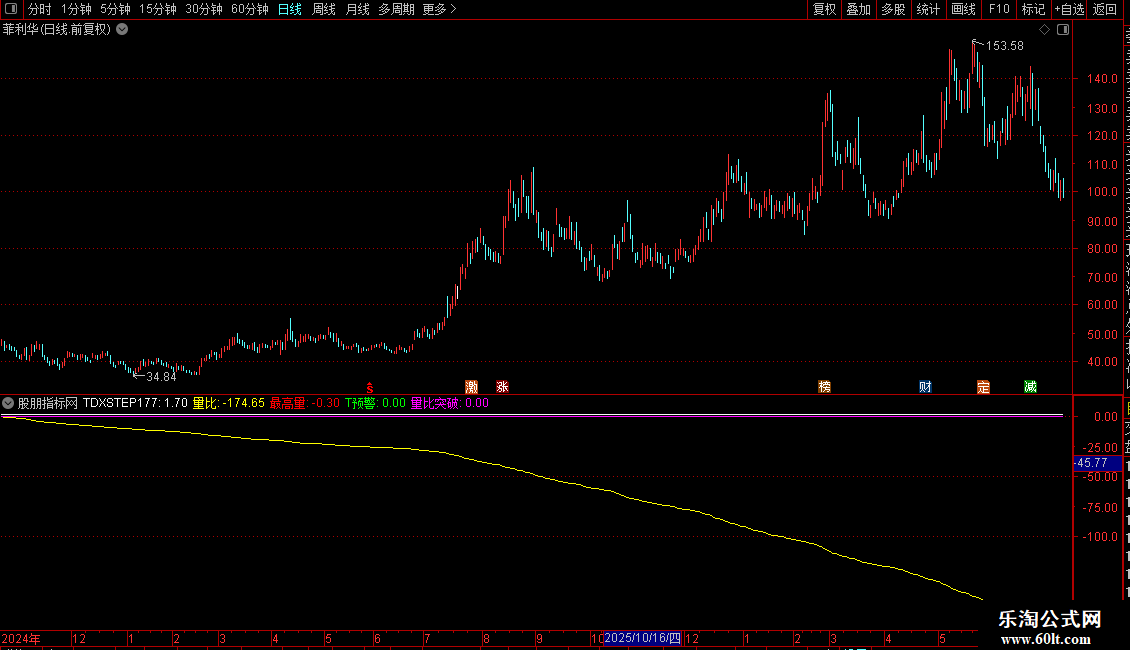Click the 菲利华(日线.前复权) chart title

click(57, 30)
